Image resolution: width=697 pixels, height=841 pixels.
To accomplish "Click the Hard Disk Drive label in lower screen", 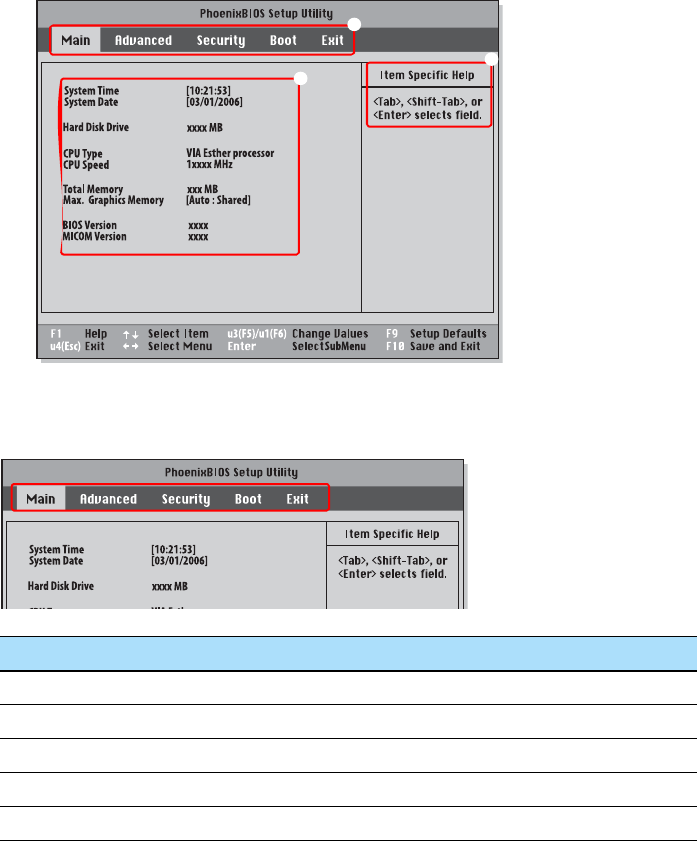I will tap(61, 586).
